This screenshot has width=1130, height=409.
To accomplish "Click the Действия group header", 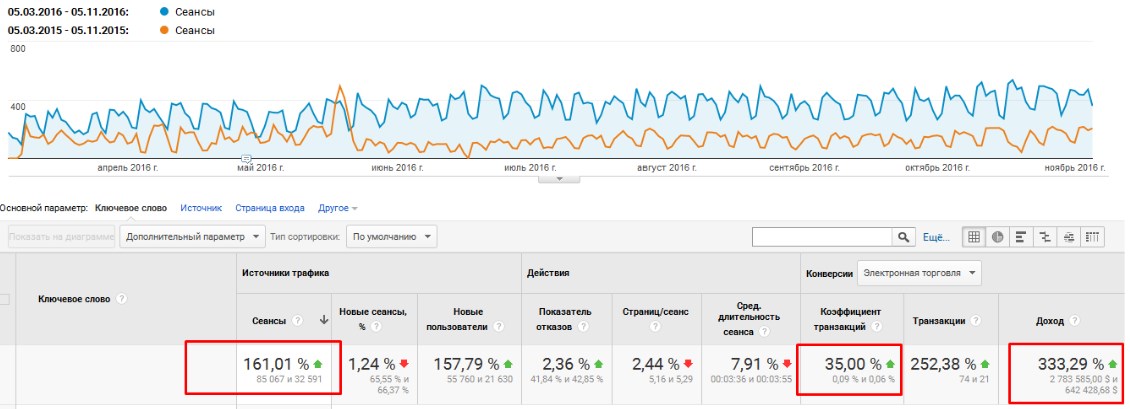I will coord(548,273).
